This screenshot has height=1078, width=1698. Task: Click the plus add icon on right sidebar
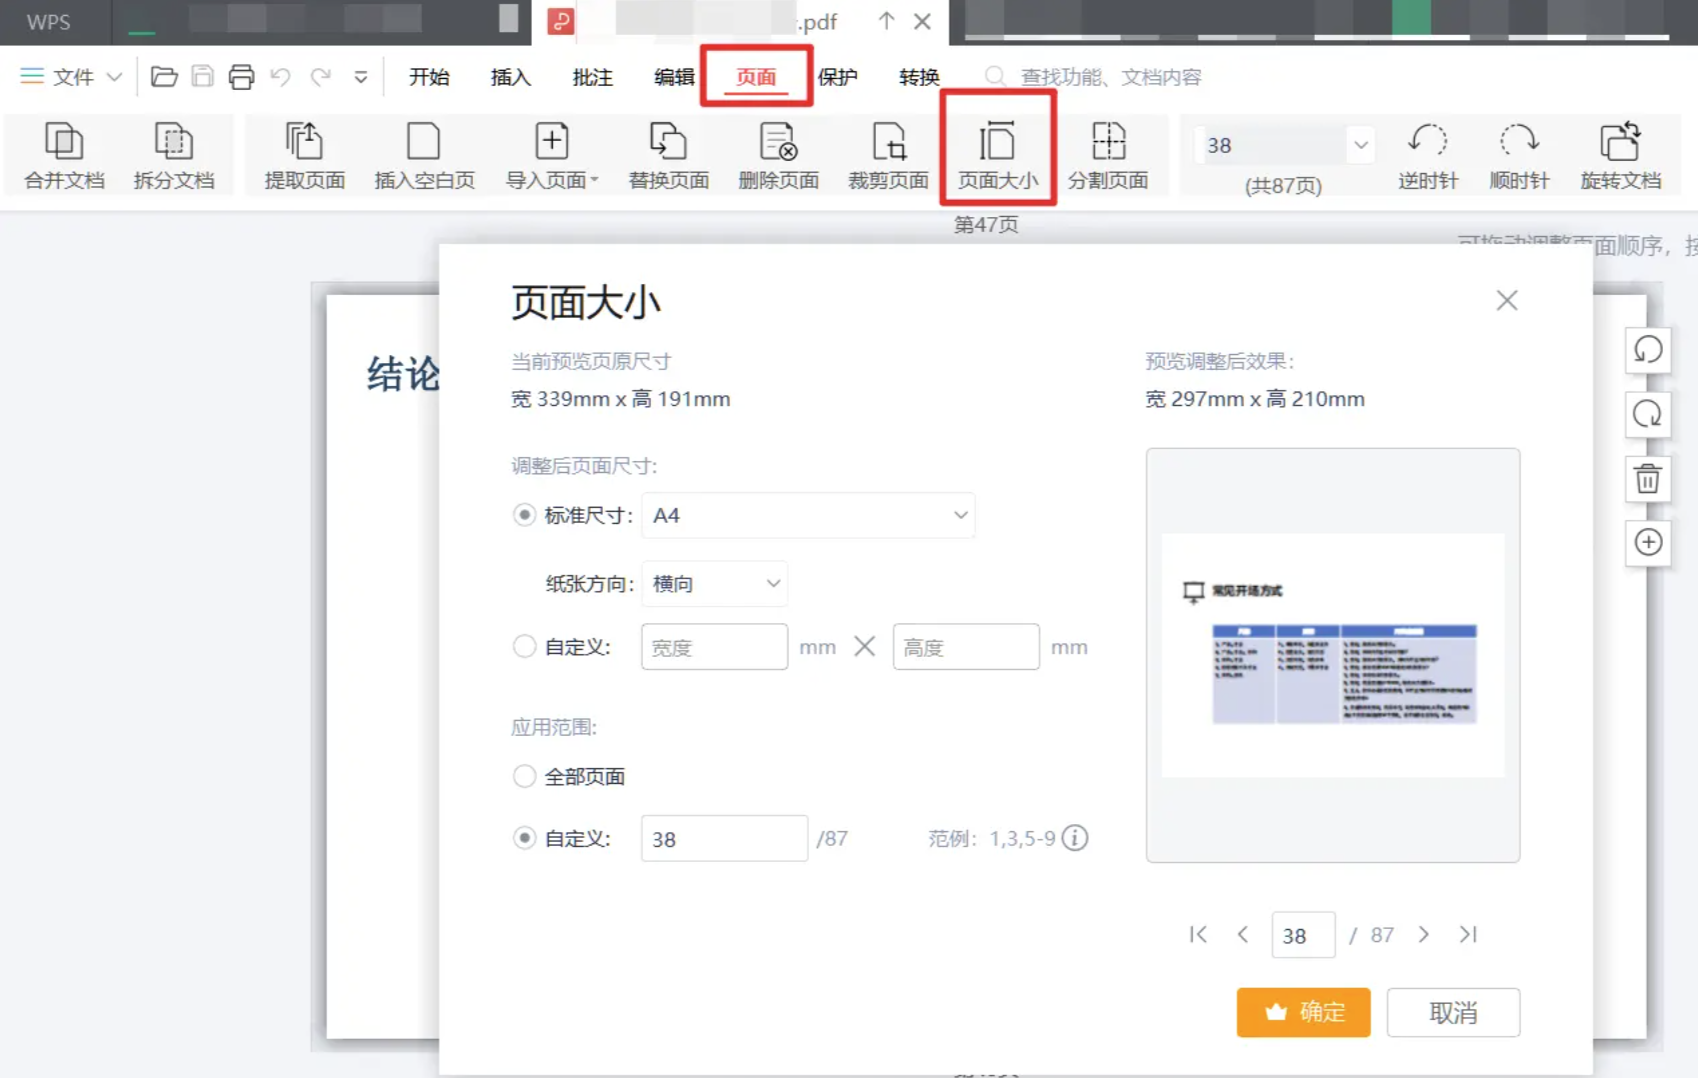point(1648,542)
